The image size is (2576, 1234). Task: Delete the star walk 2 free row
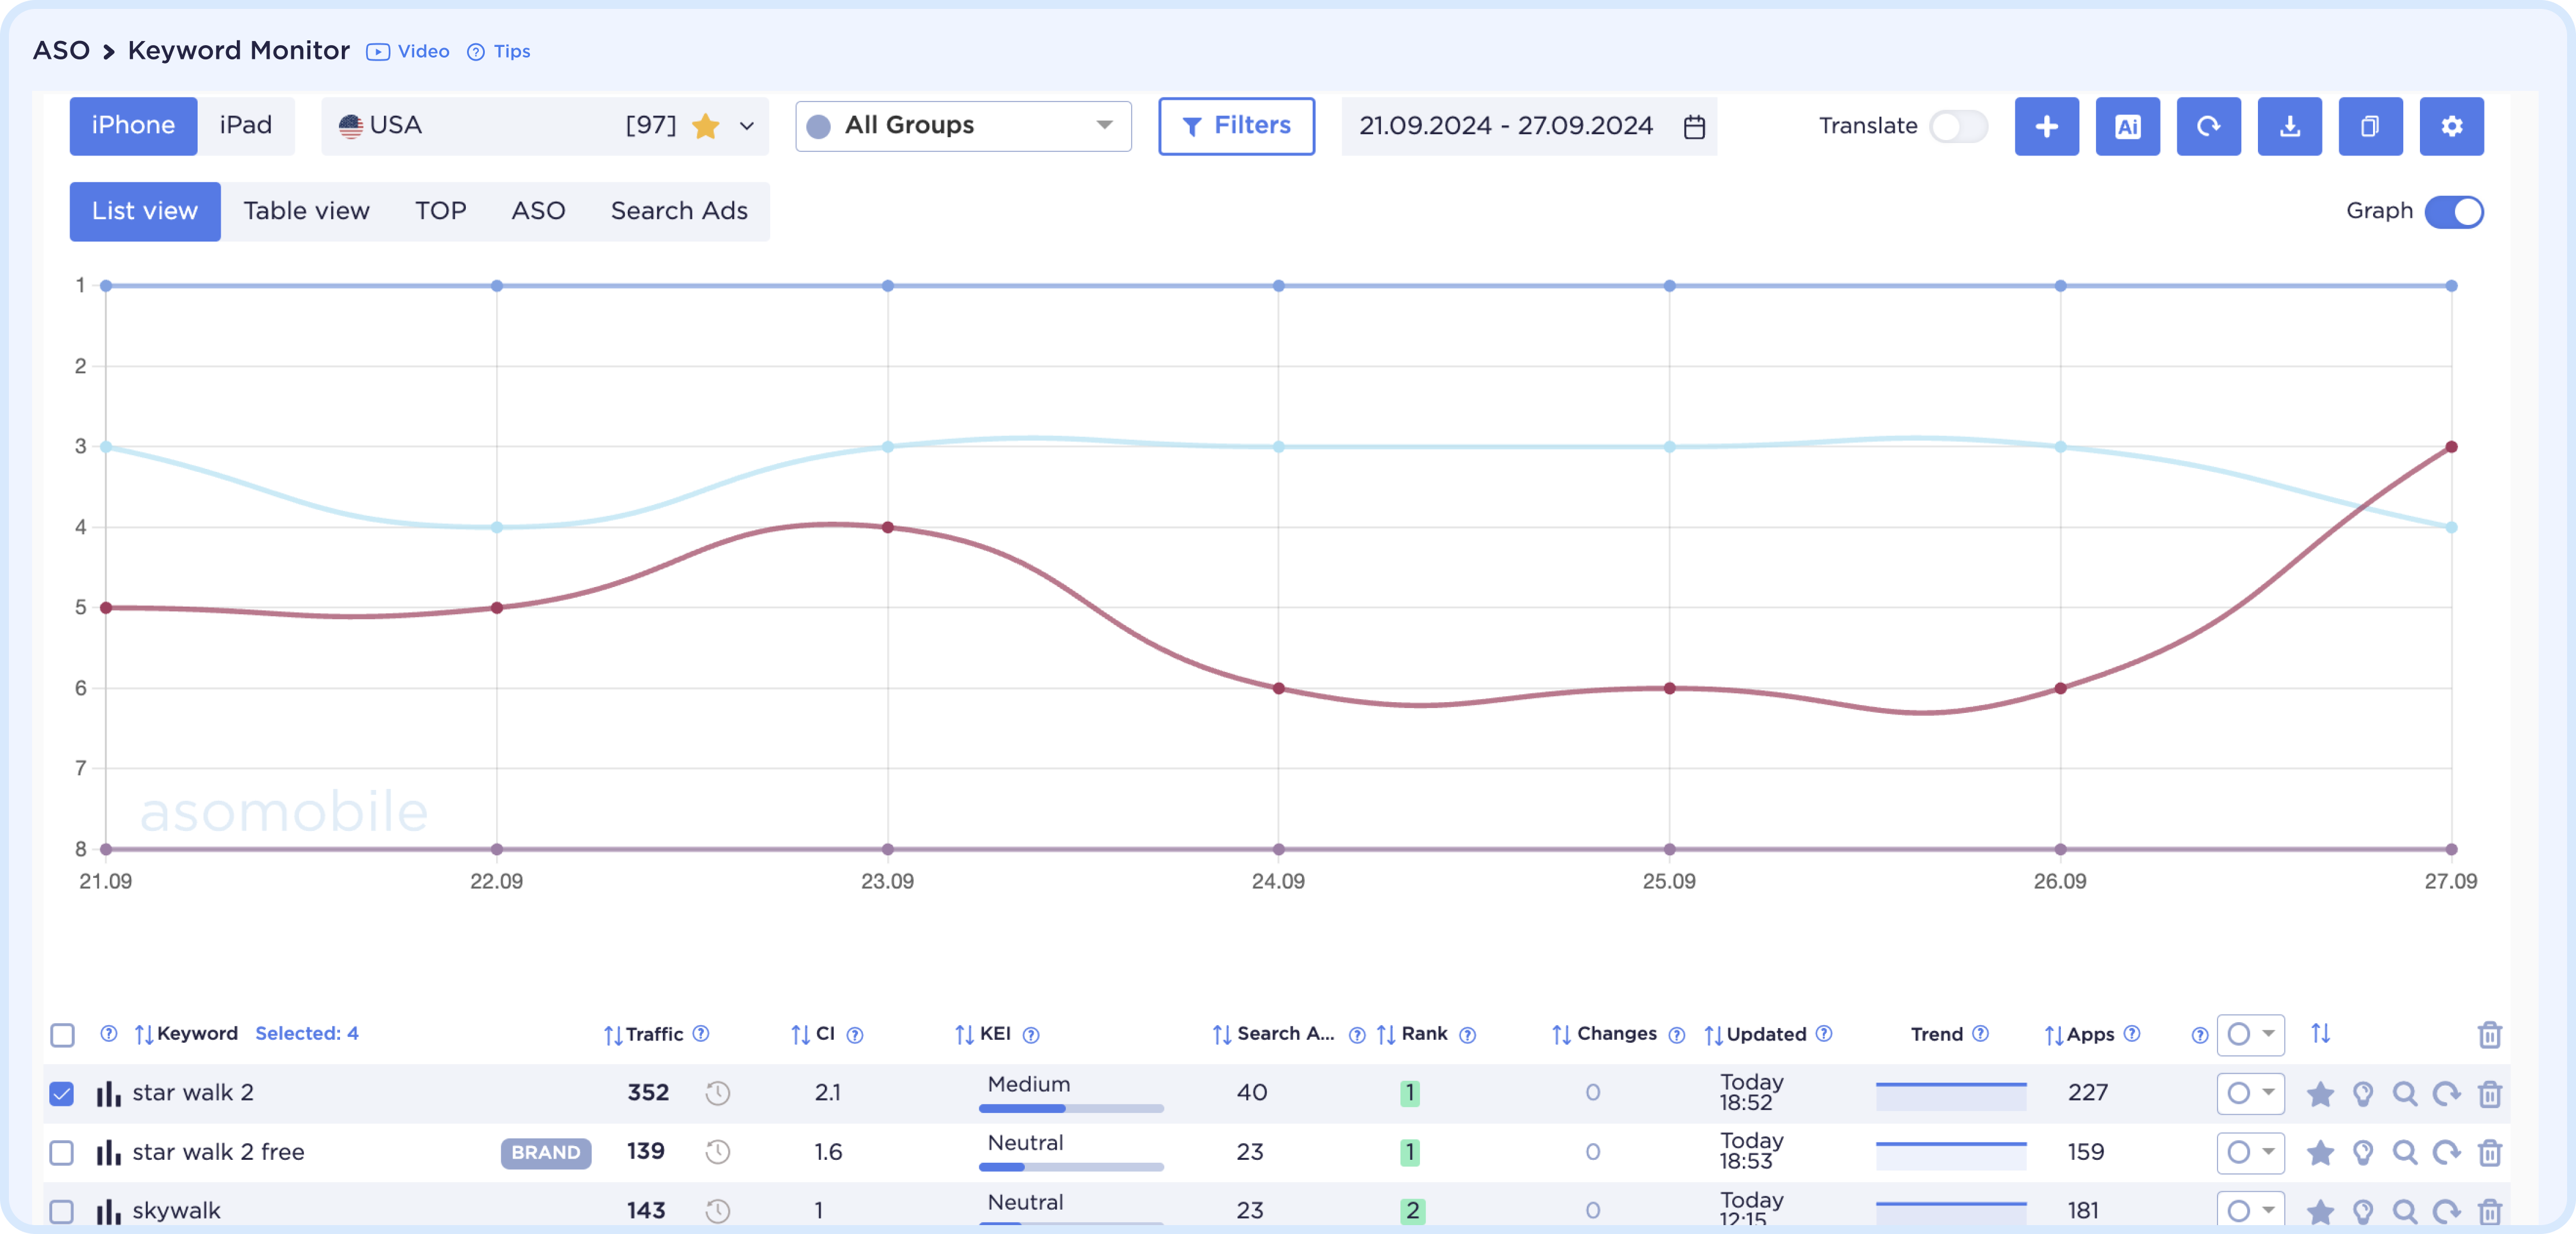tap(2489, 1153)
